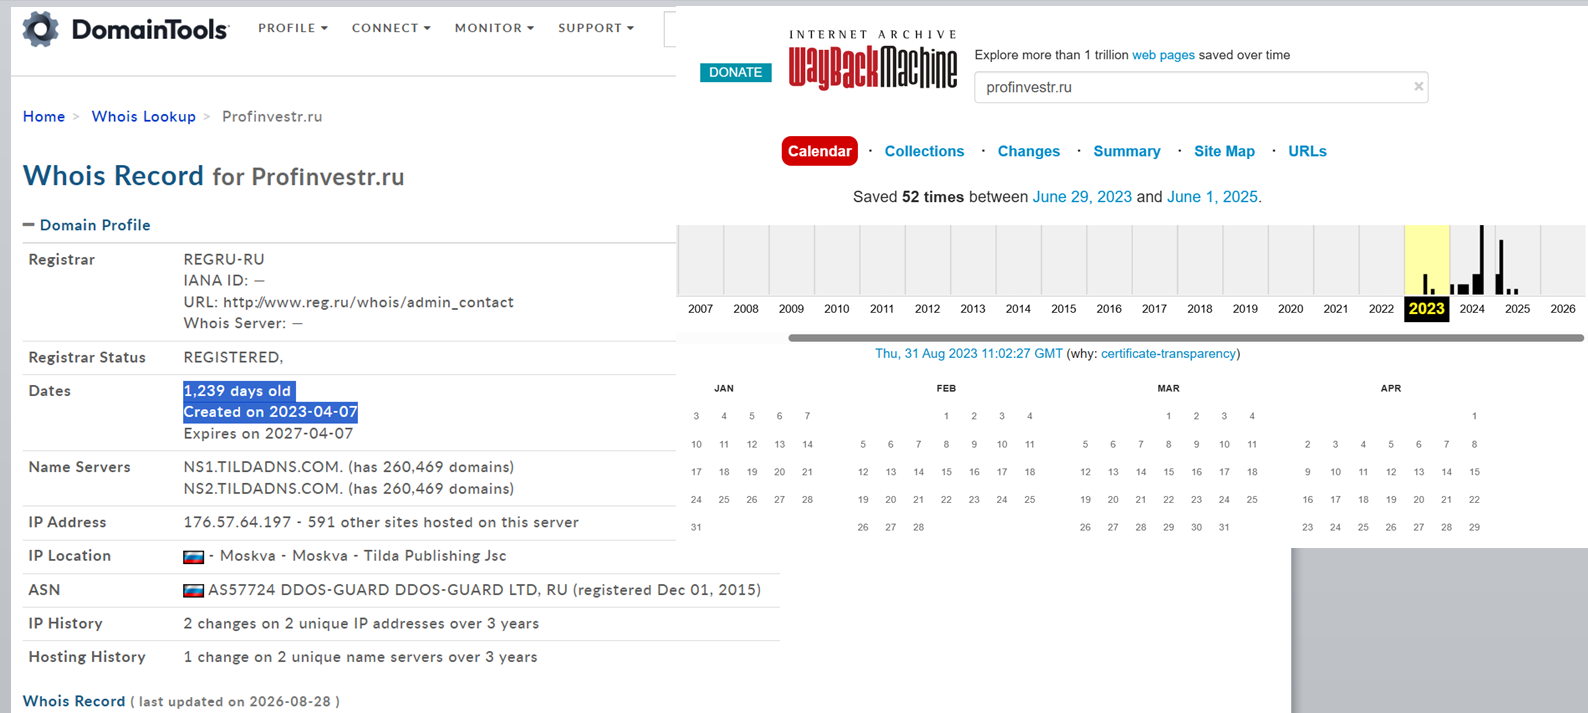Open the June 29, 2023 capture link

click(x=1082, y=197)
